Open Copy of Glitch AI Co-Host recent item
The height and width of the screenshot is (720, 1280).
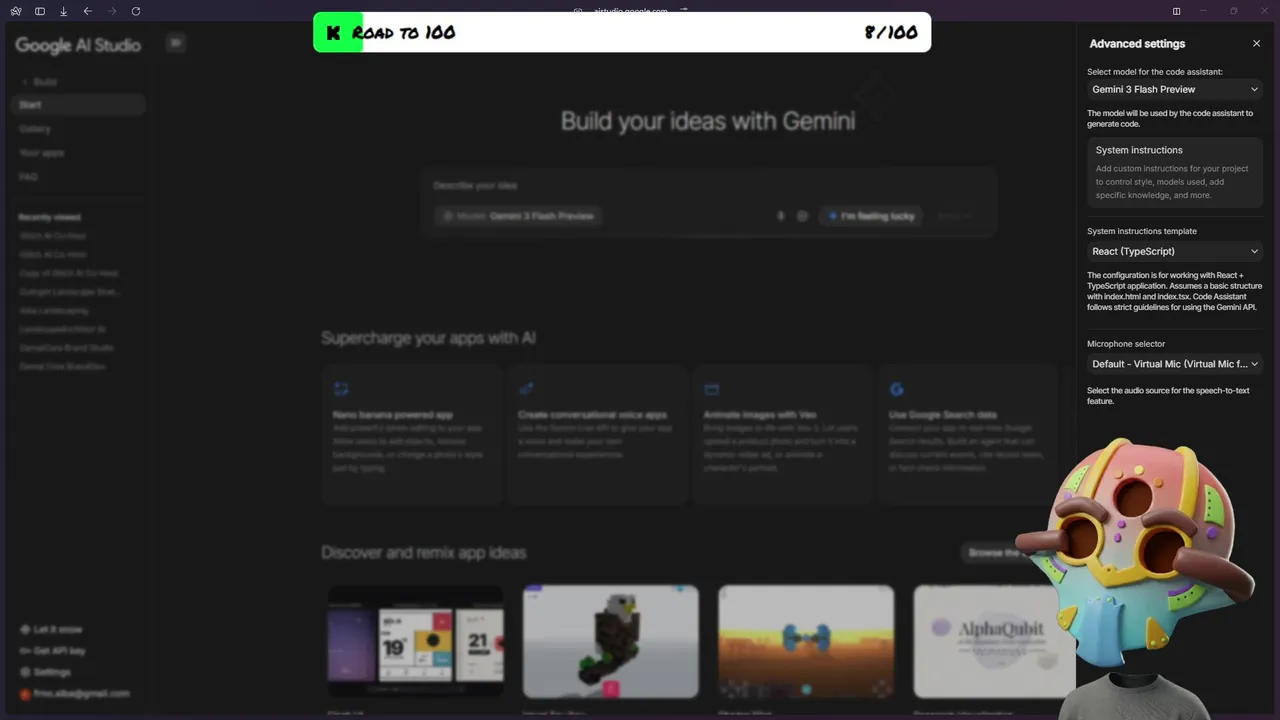pos(69,273)
